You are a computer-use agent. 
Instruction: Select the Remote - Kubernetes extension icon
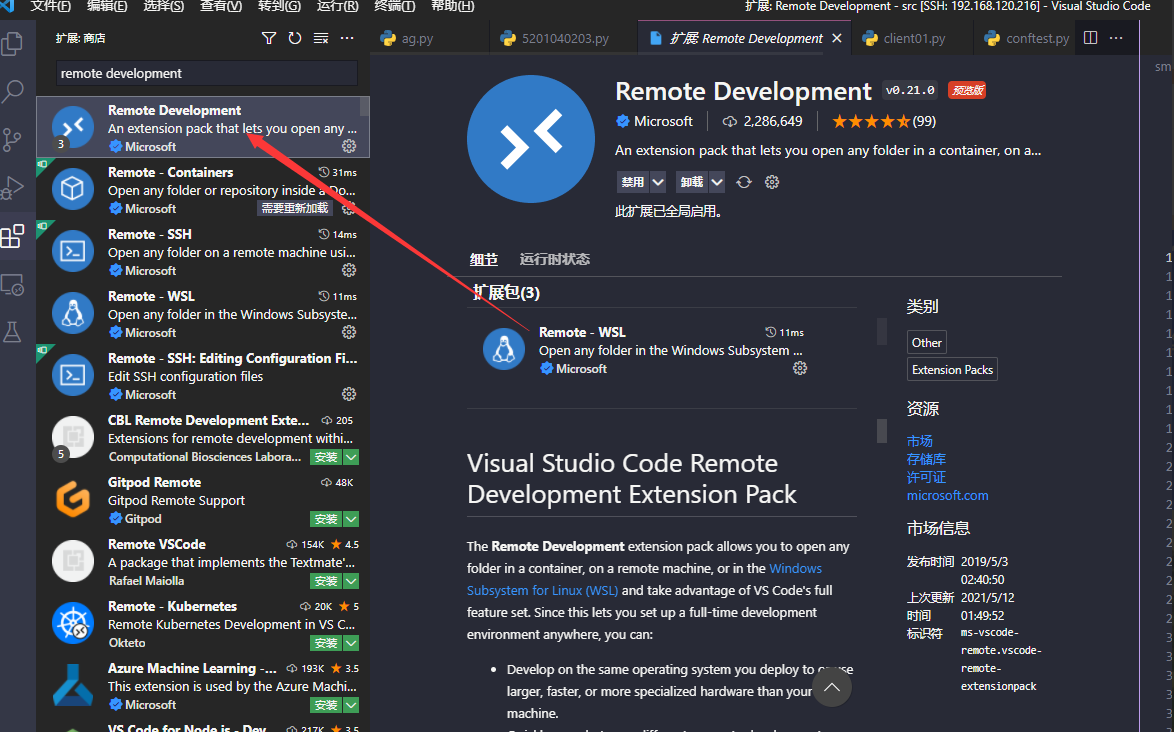click(73, 623)
